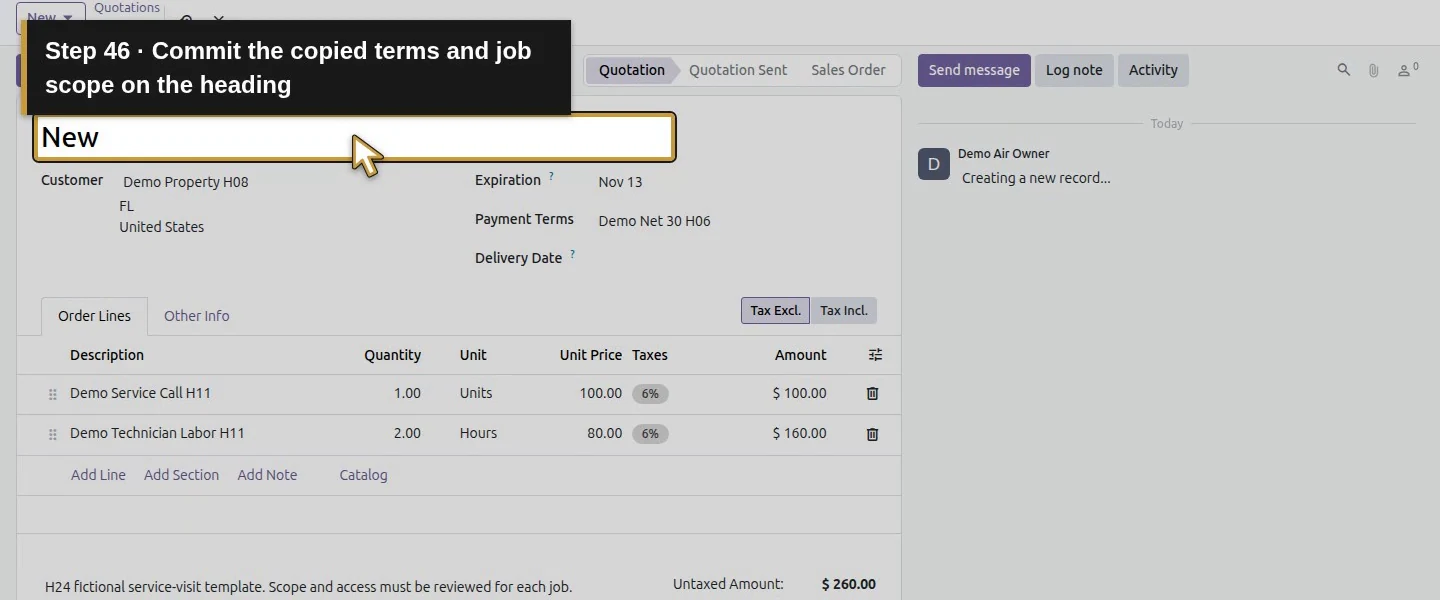Click the Untaxed Amount $ 260.00 total
Image resolution: width=1440 pixels, height=600 pixels.
(x=848, y=584)
